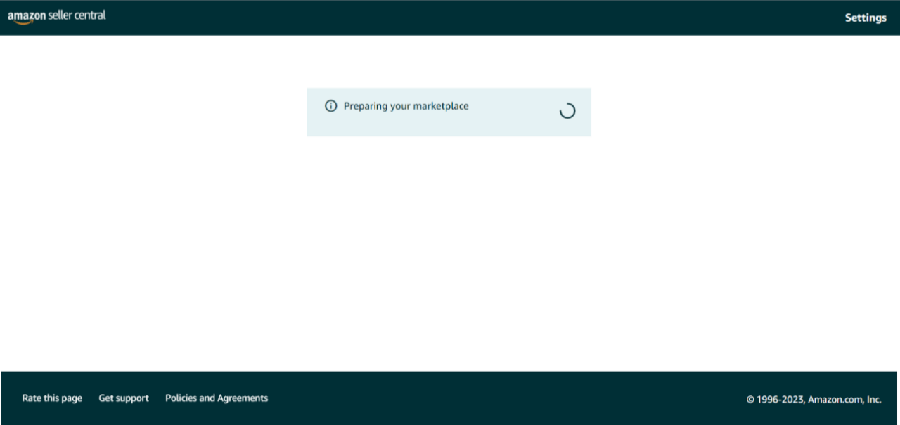
Task: Click empty area of dark header bar
Action: point(459,18)
